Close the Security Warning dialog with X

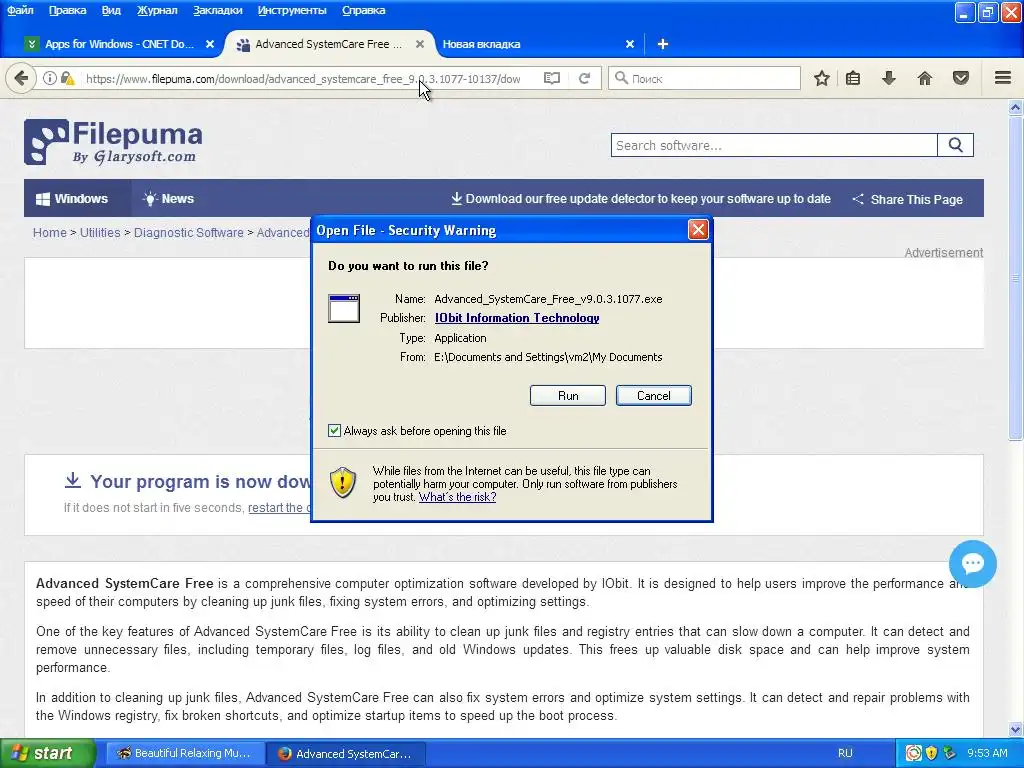click(x=698, y=230)
